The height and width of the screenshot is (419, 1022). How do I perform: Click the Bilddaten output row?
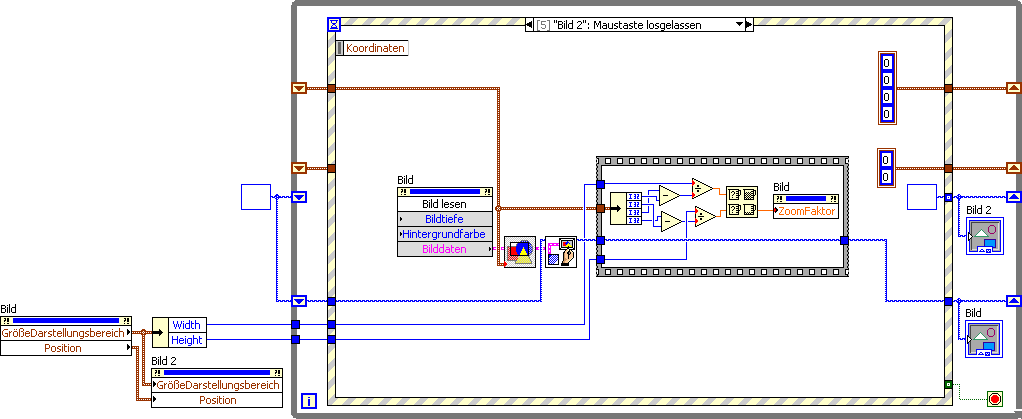click(445, 249)
